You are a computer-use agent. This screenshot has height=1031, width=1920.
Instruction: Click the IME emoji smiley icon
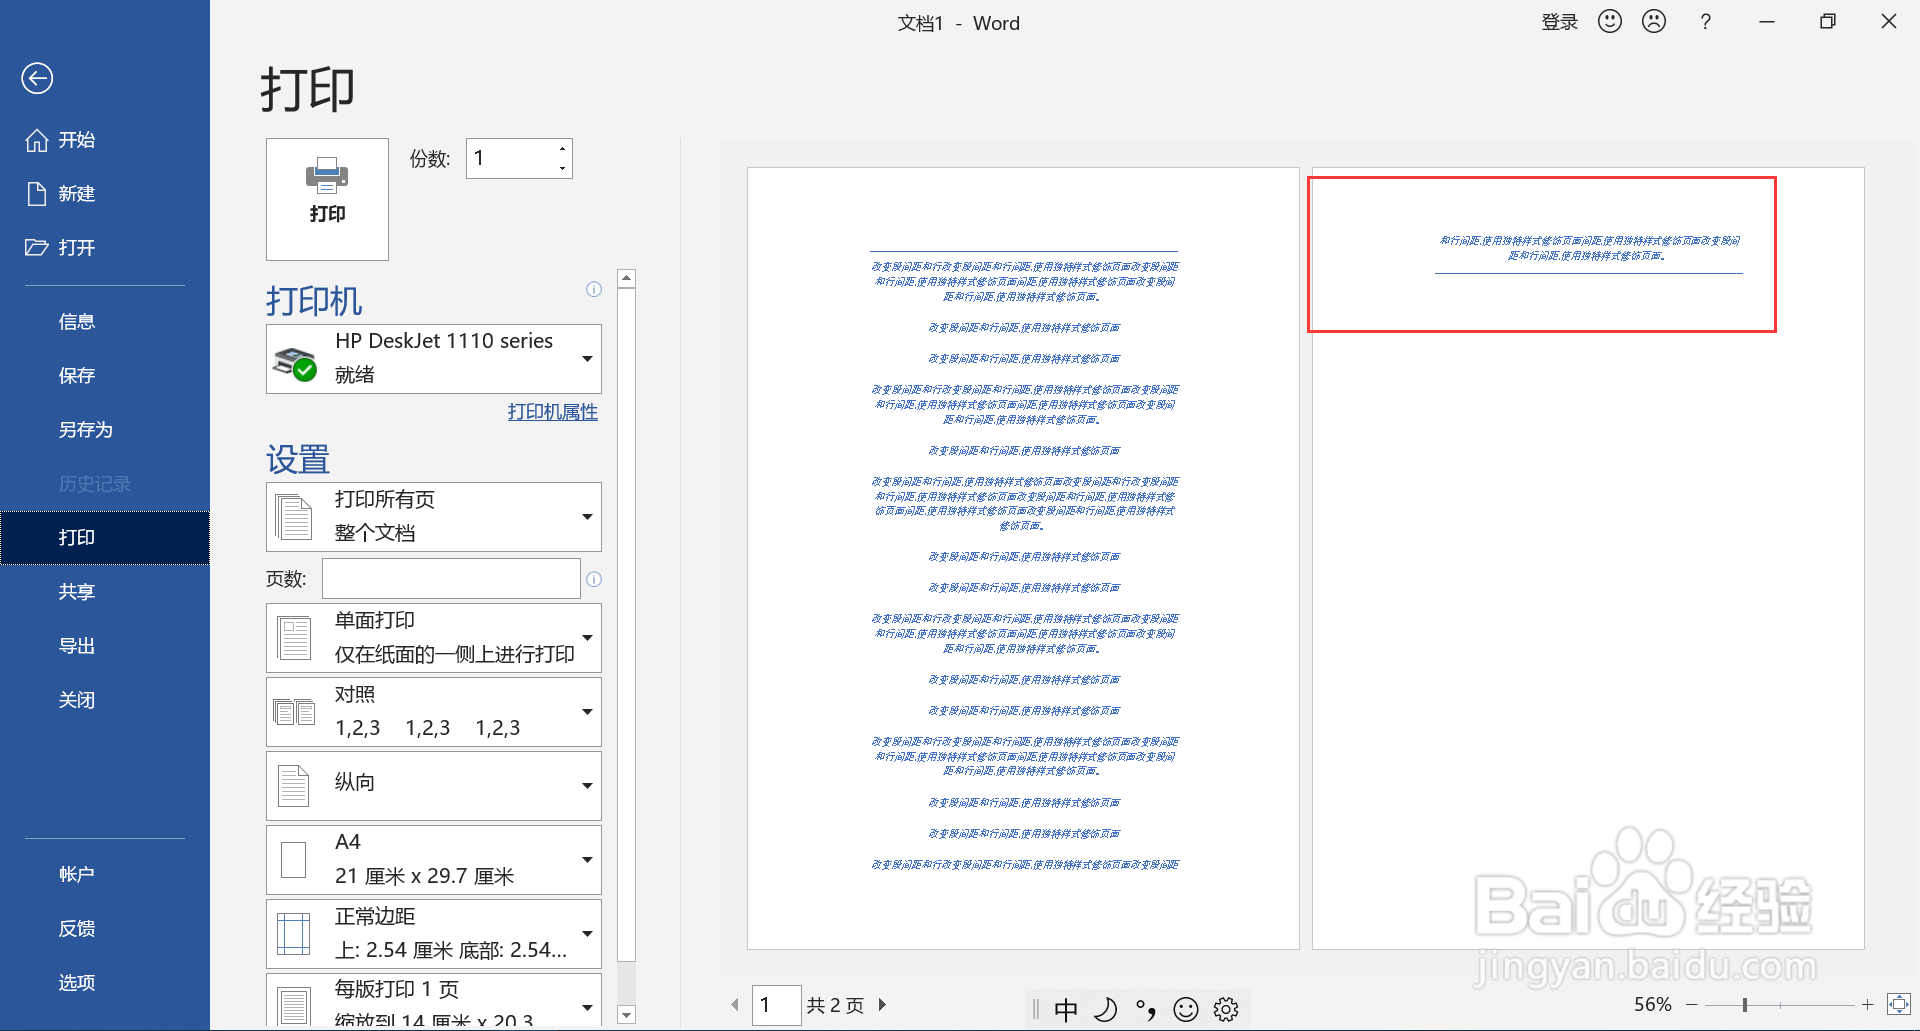tap(1186, 1010)
